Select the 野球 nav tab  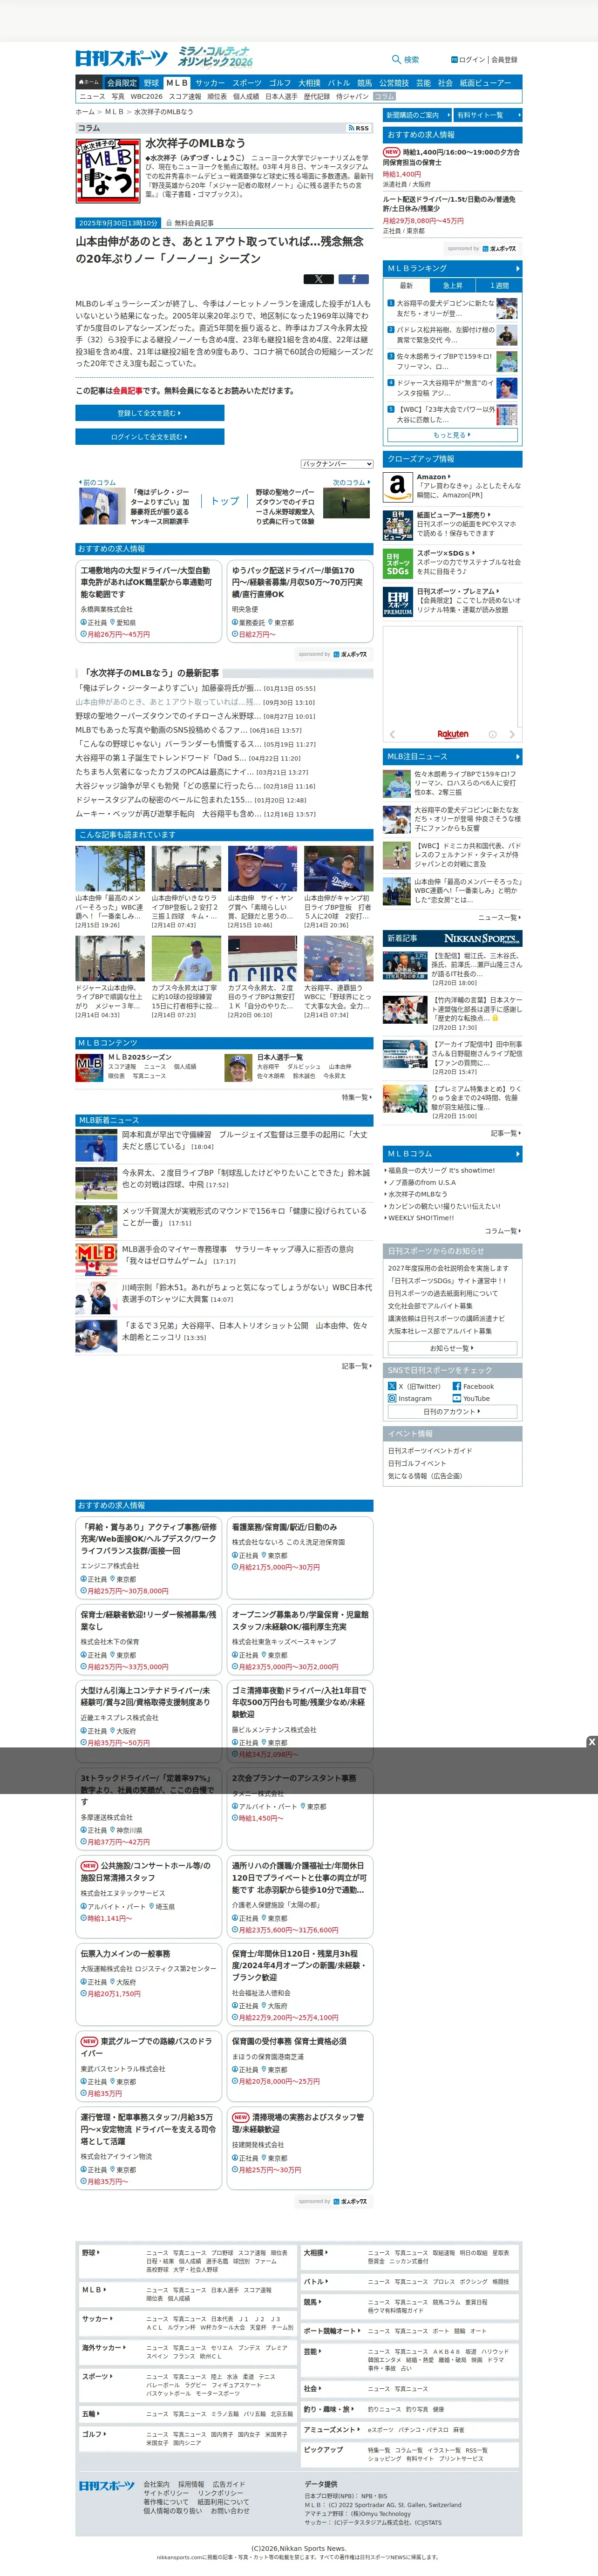[151, 83]
